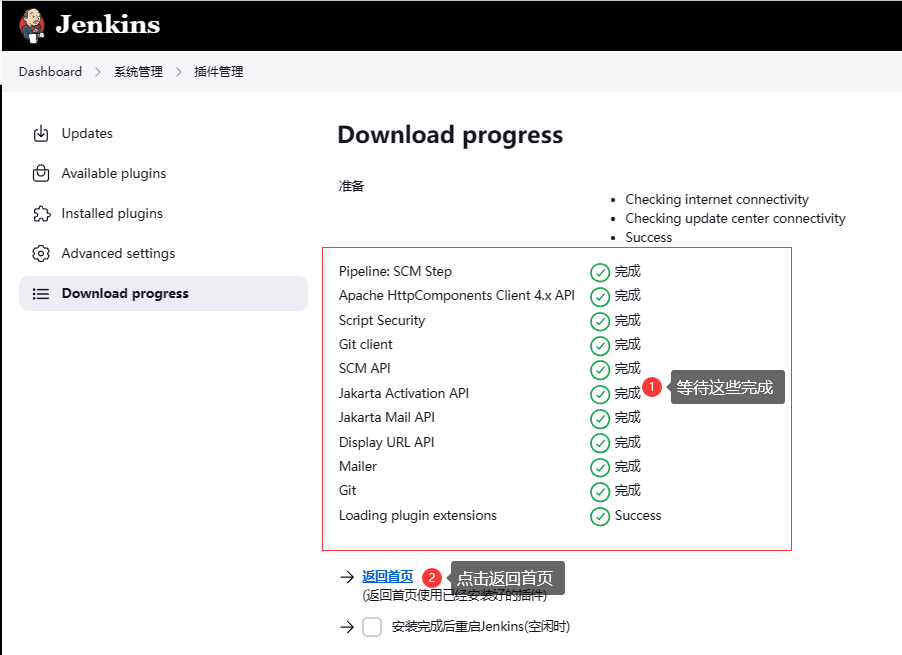
Task: Click the green check icon for Display URL API
Action: [600, 443]
